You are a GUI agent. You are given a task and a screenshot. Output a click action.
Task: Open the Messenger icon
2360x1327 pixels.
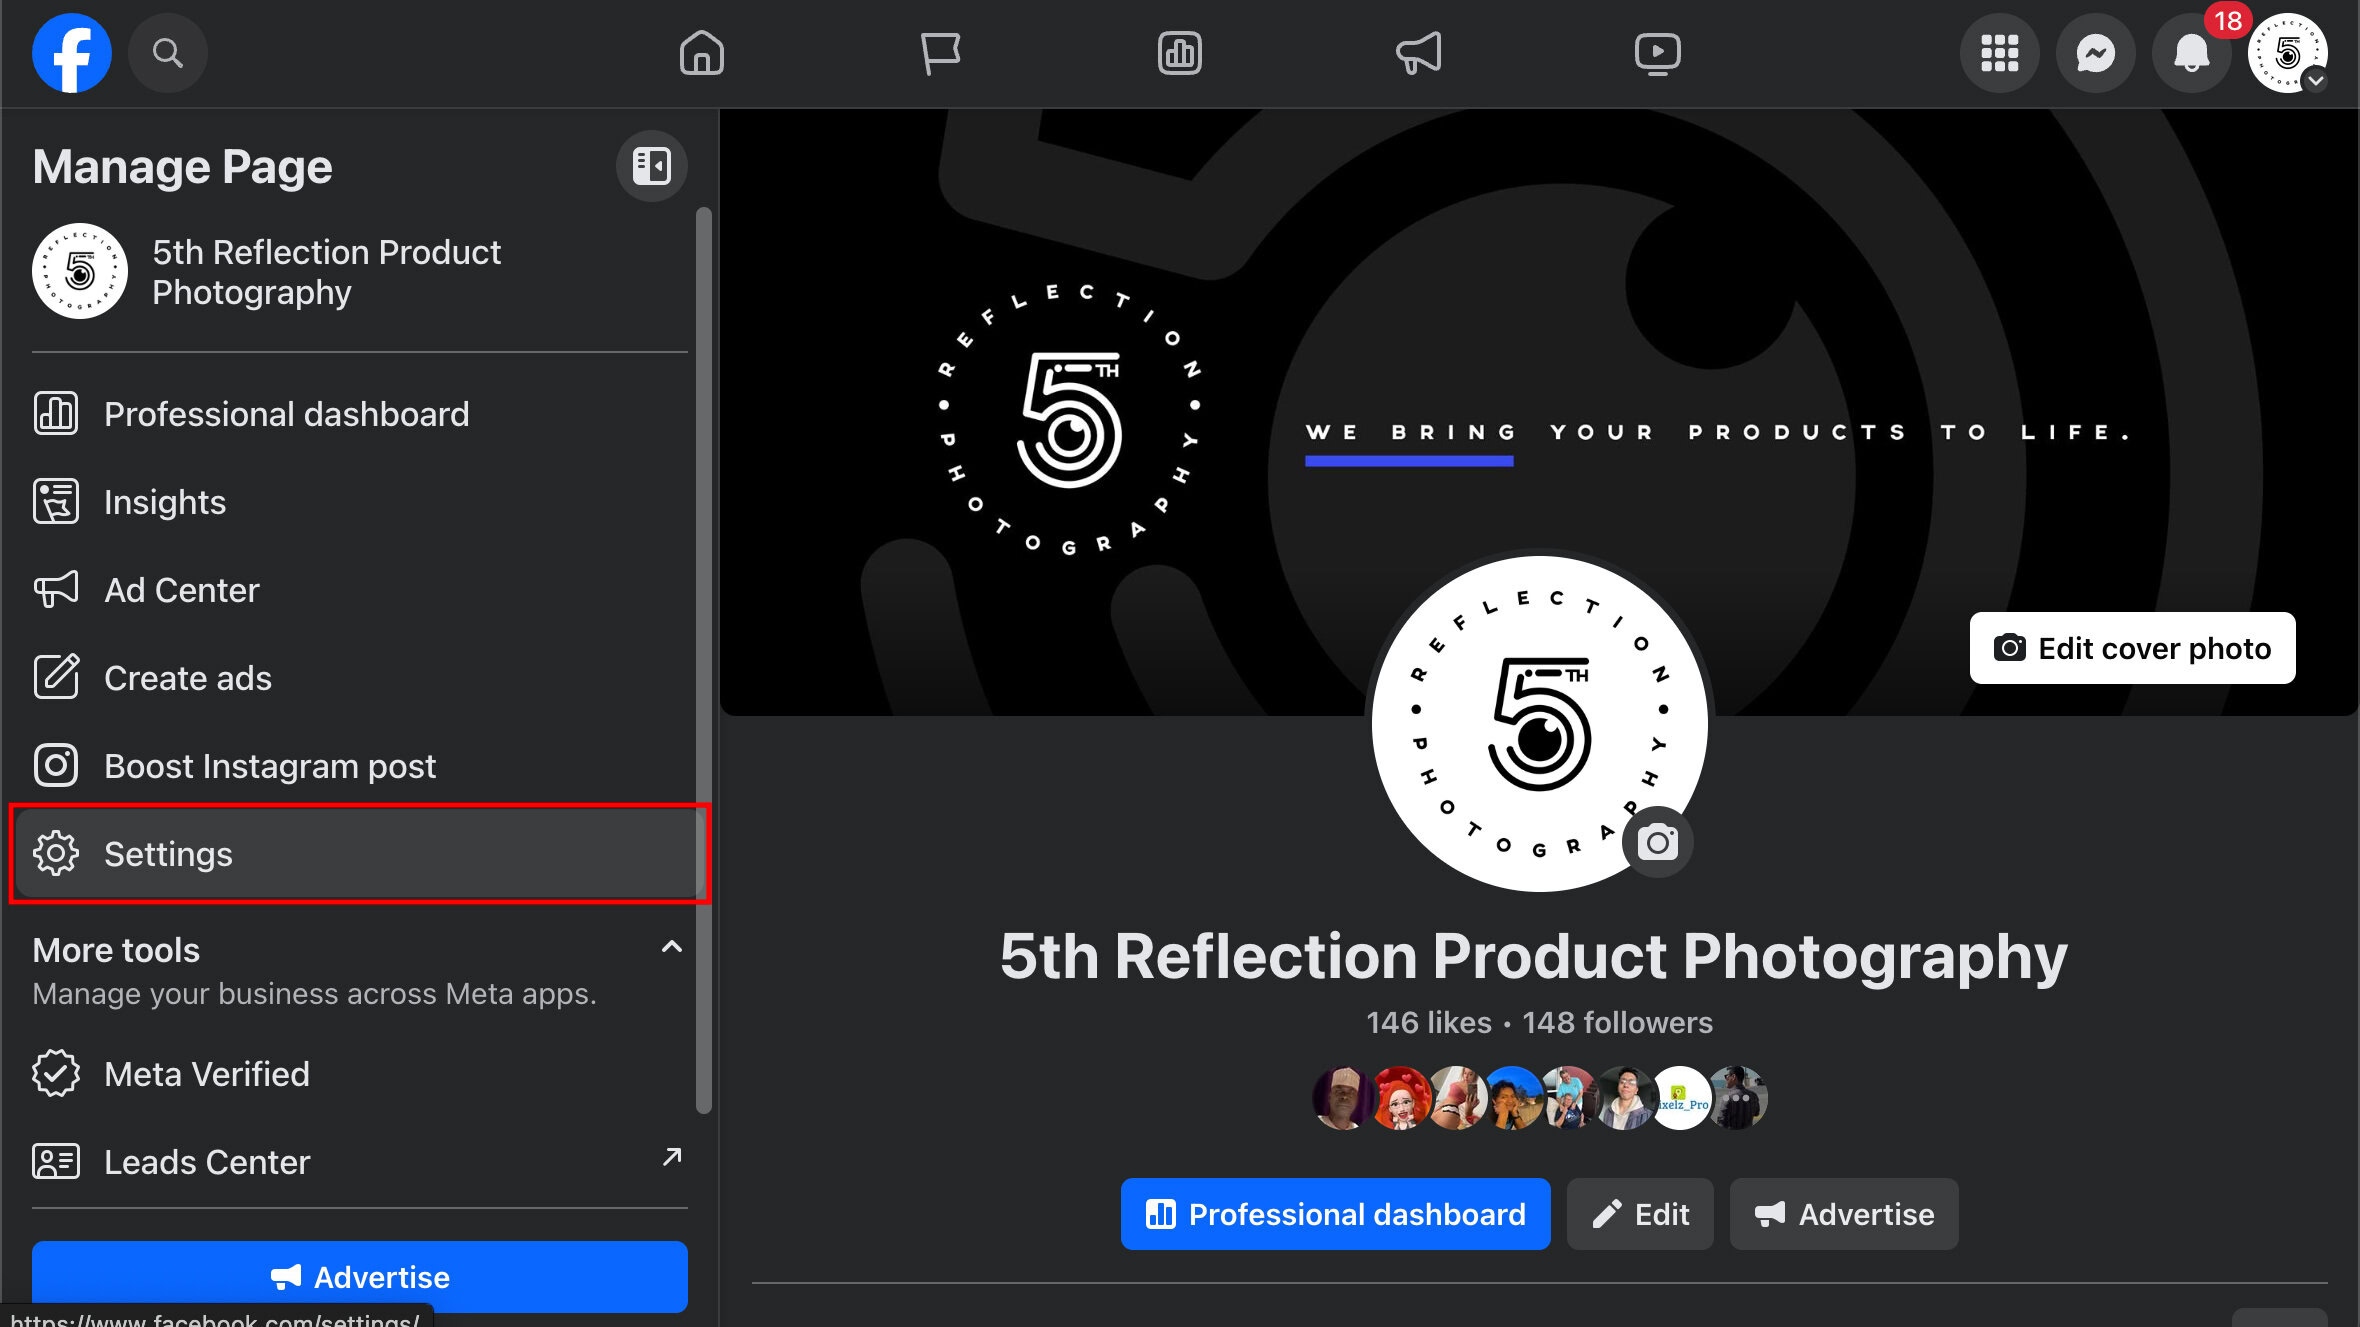tap(2095, 53)
